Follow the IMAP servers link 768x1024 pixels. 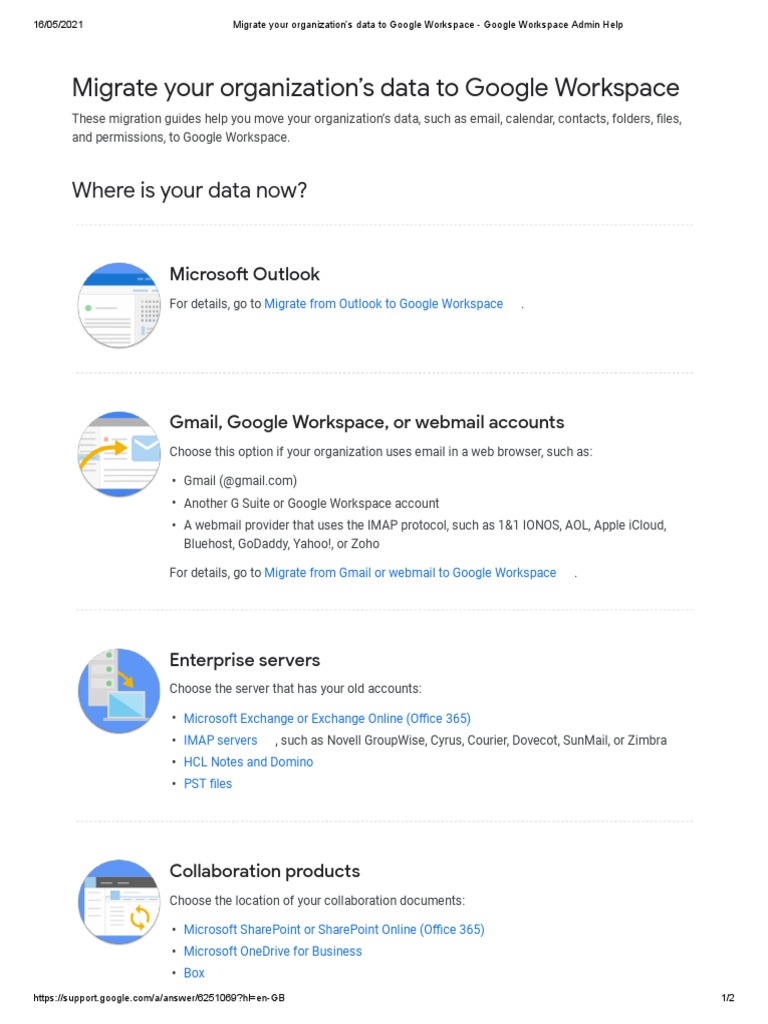220,740
